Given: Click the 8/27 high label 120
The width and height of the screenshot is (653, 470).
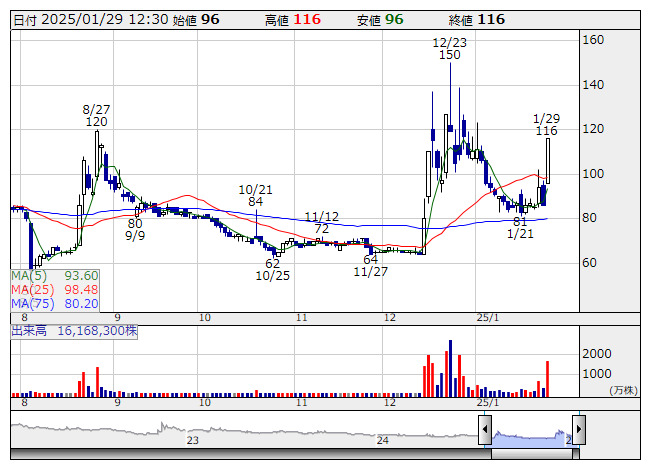Looking at the screenshot, I should 96,122.
